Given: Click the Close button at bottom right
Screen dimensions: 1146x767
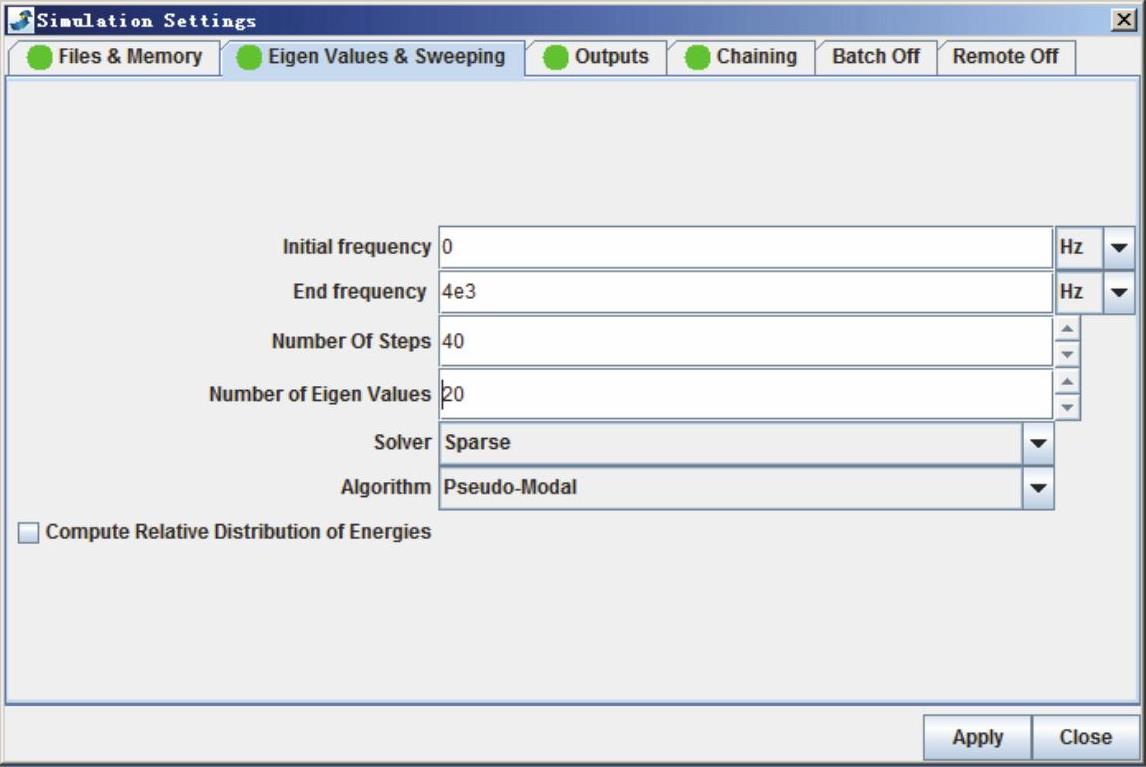Looking at the screenshot, I should point(1085,738).
